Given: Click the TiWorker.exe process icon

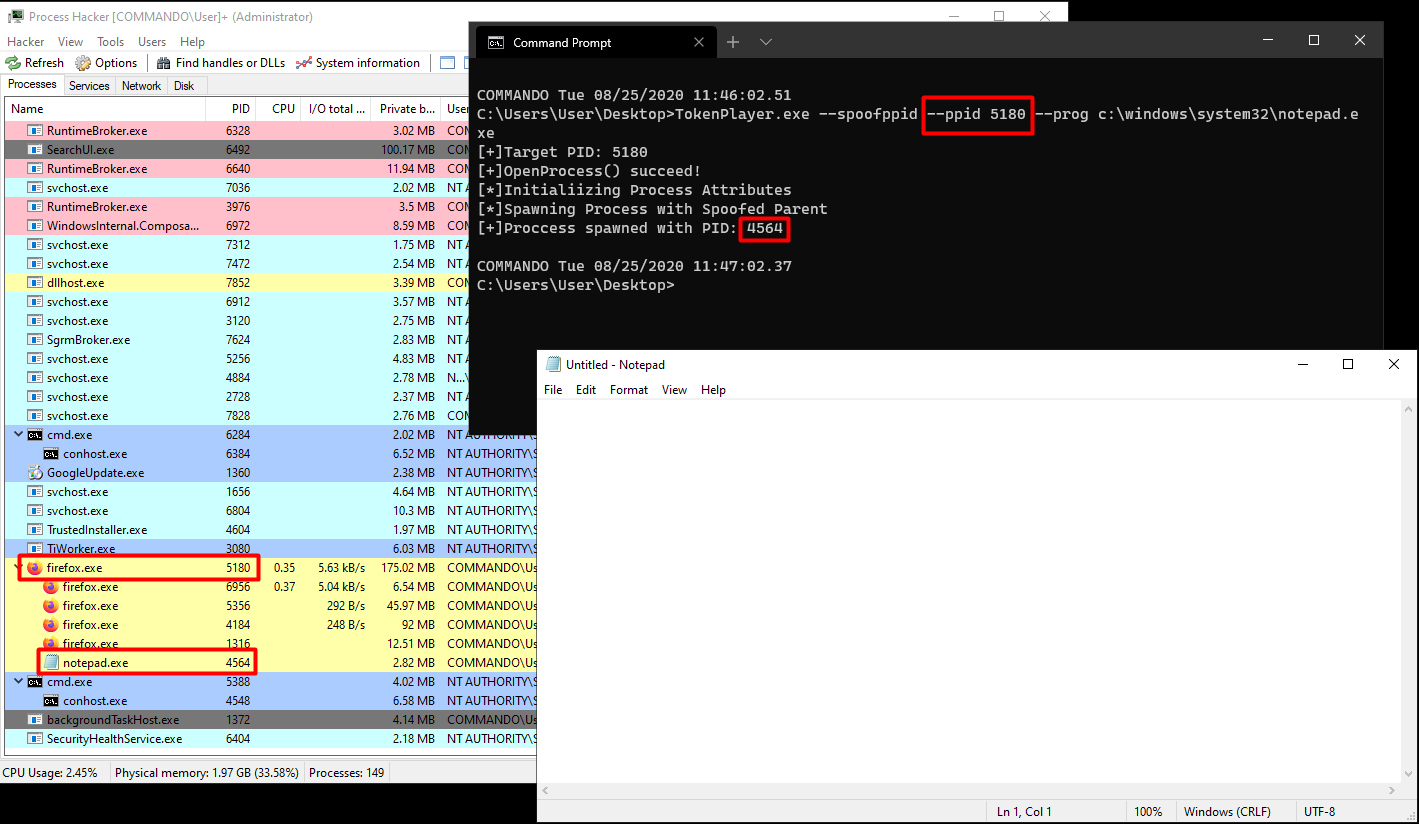Looking at the screenshot, I should (35, 549).
